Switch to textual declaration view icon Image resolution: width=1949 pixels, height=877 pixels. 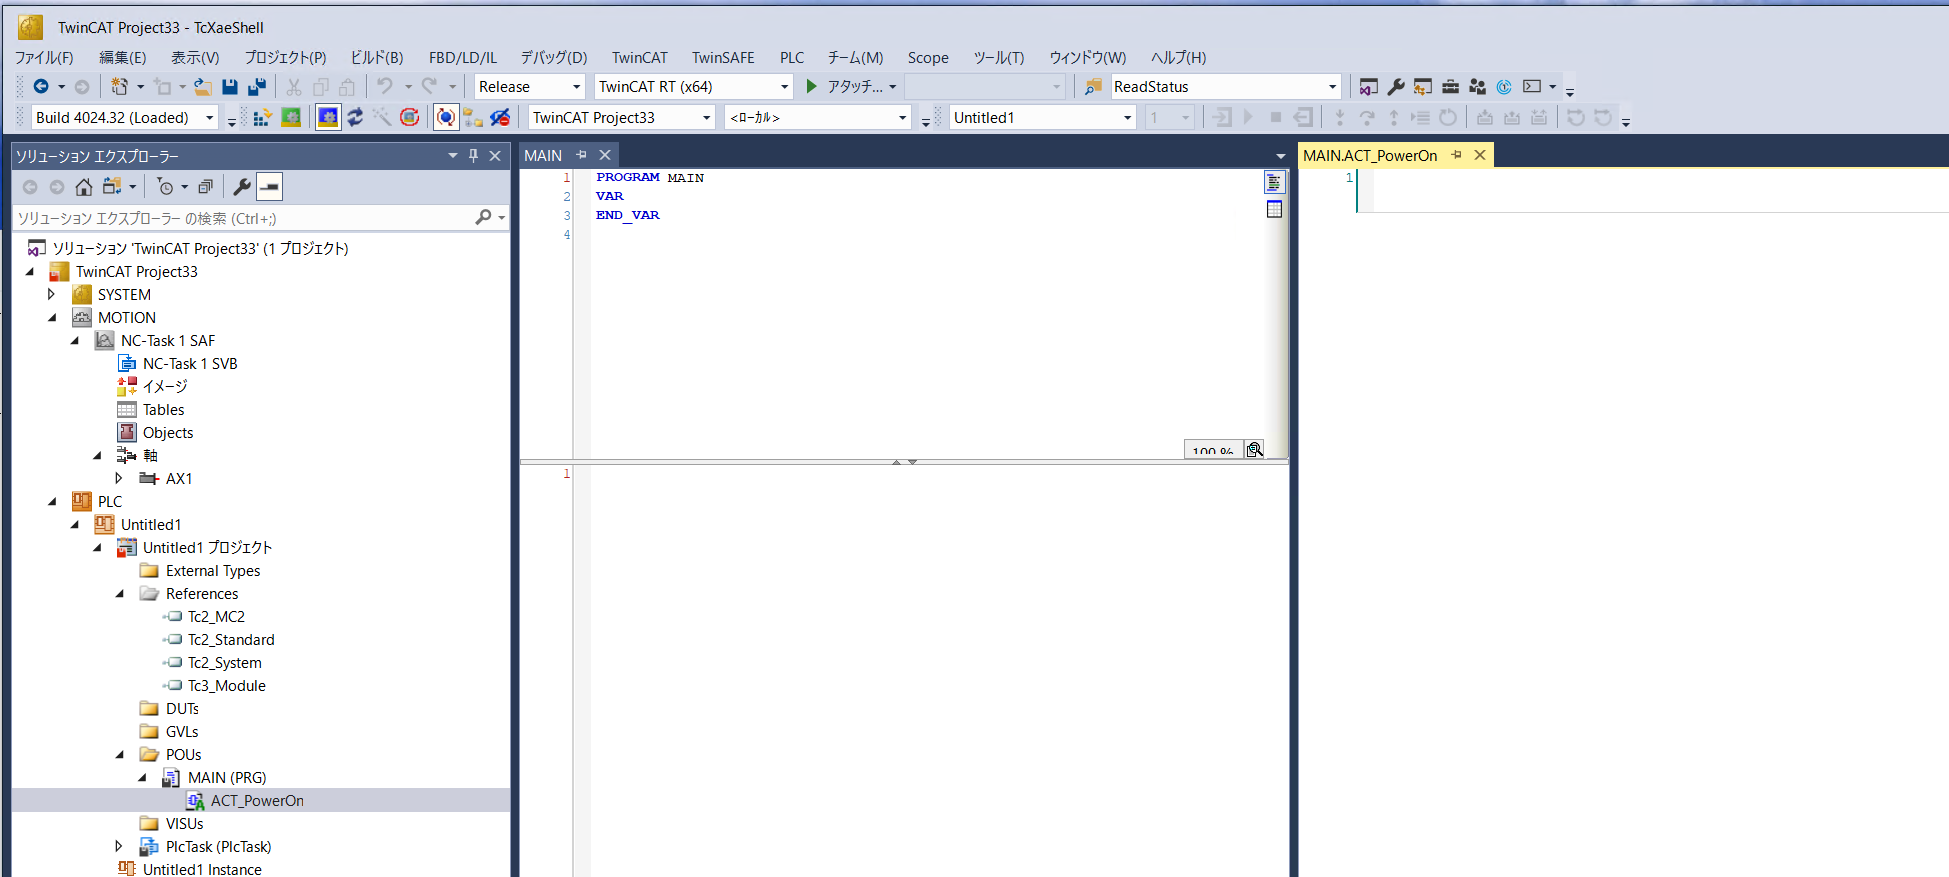point(1274,183)
